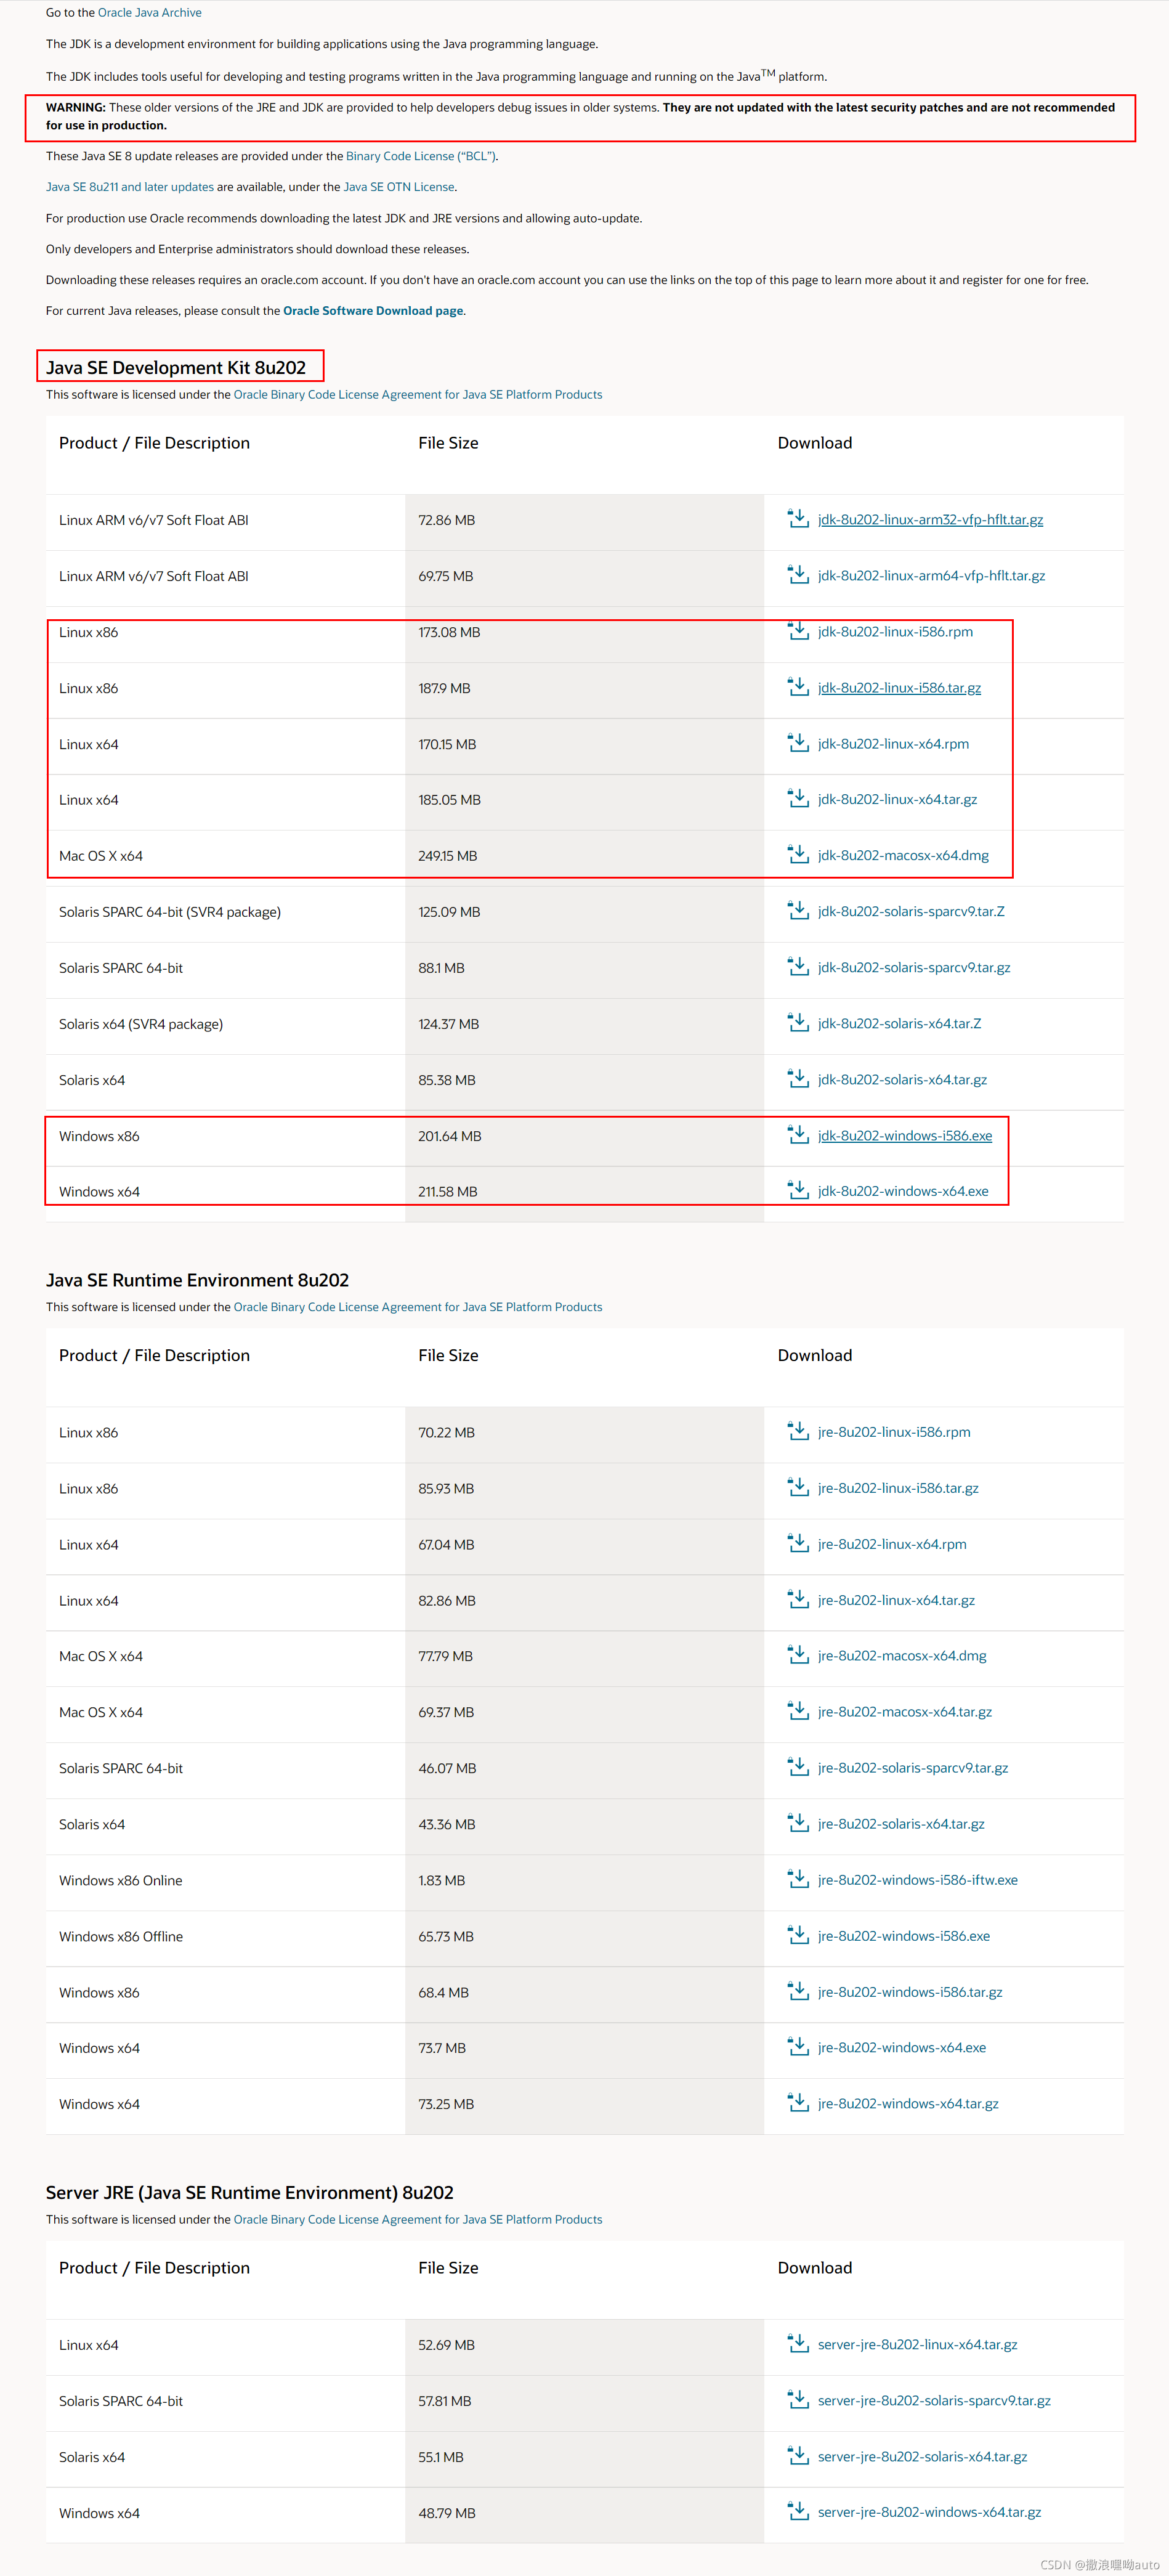Open Oracle Binary Code License Agreement under JDK heading

click(x=418, y=394)
